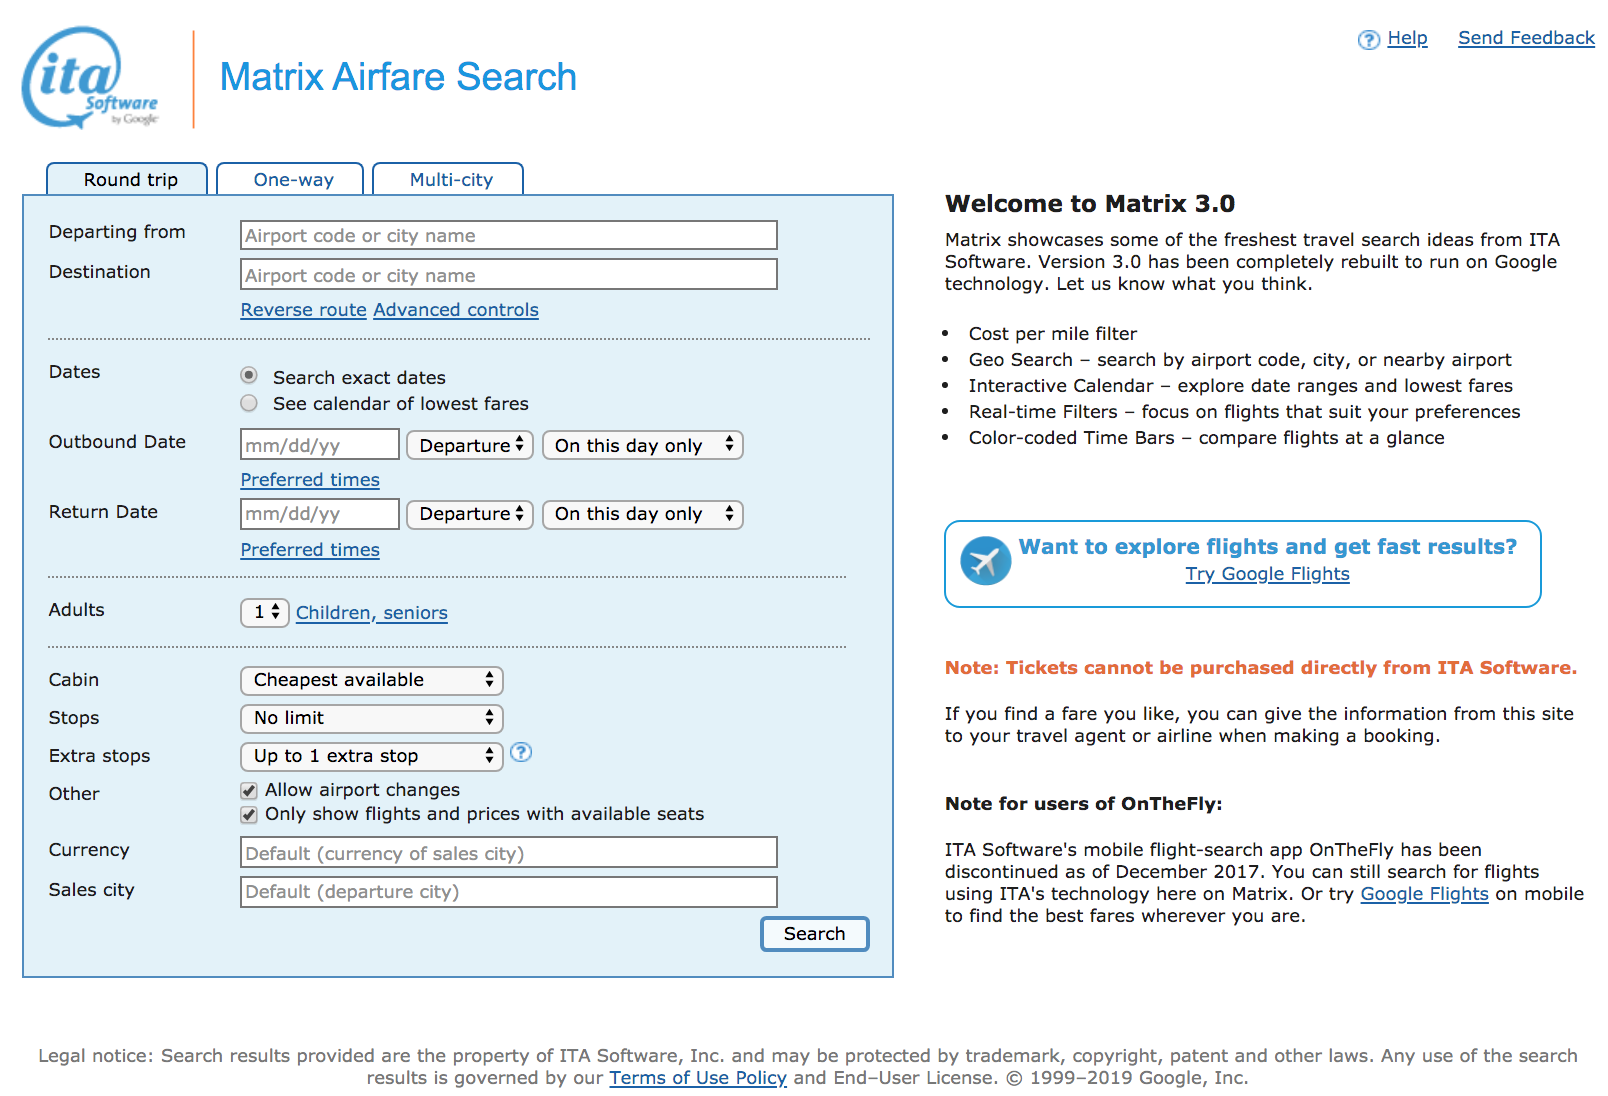The image size is (1608, 1096).
Task: Open the Adults count dropdown
Action: [x=265, y=612]
